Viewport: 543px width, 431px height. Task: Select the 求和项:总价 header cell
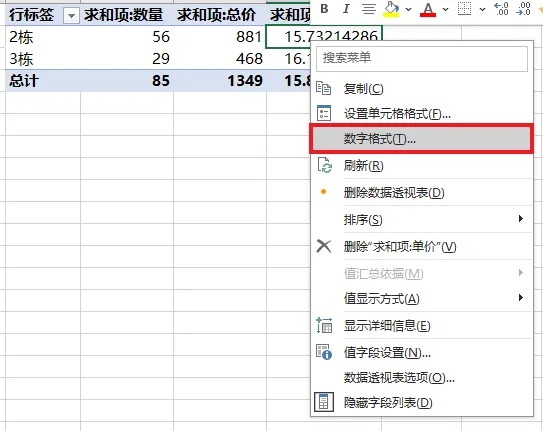(220, 15)
